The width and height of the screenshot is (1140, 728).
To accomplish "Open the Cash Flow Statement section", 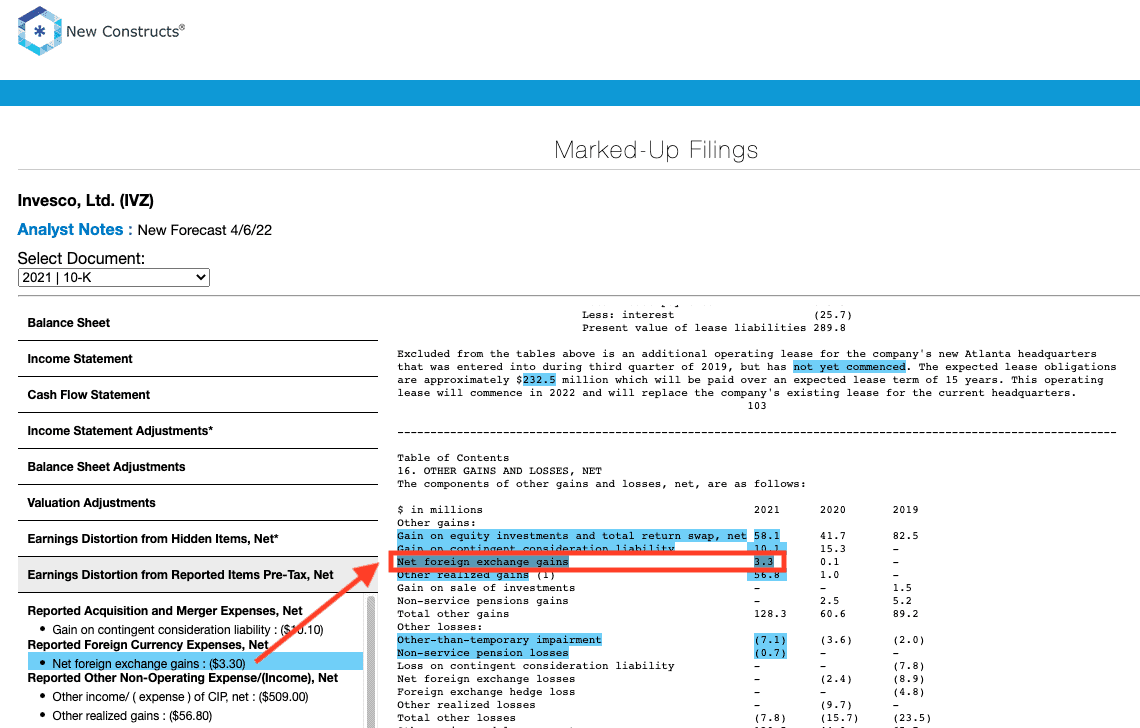I will pyautogui.click(x=198, y=395).
